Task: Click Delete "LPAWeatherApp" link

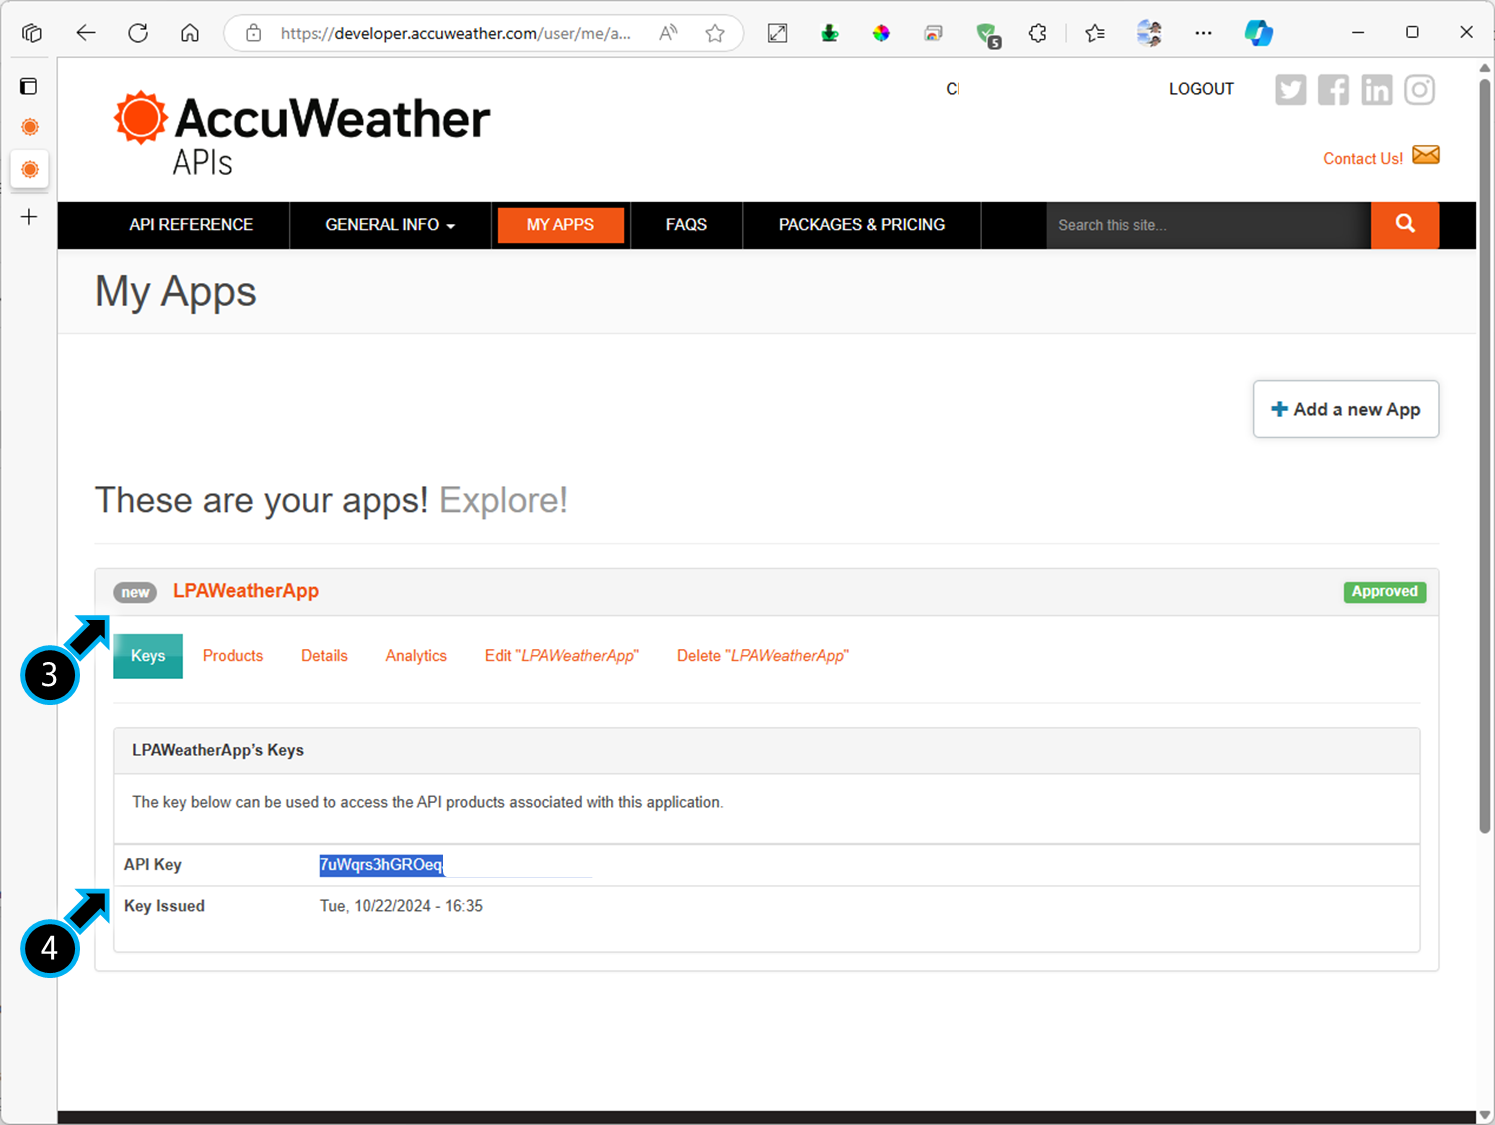Action: (763, 656)
